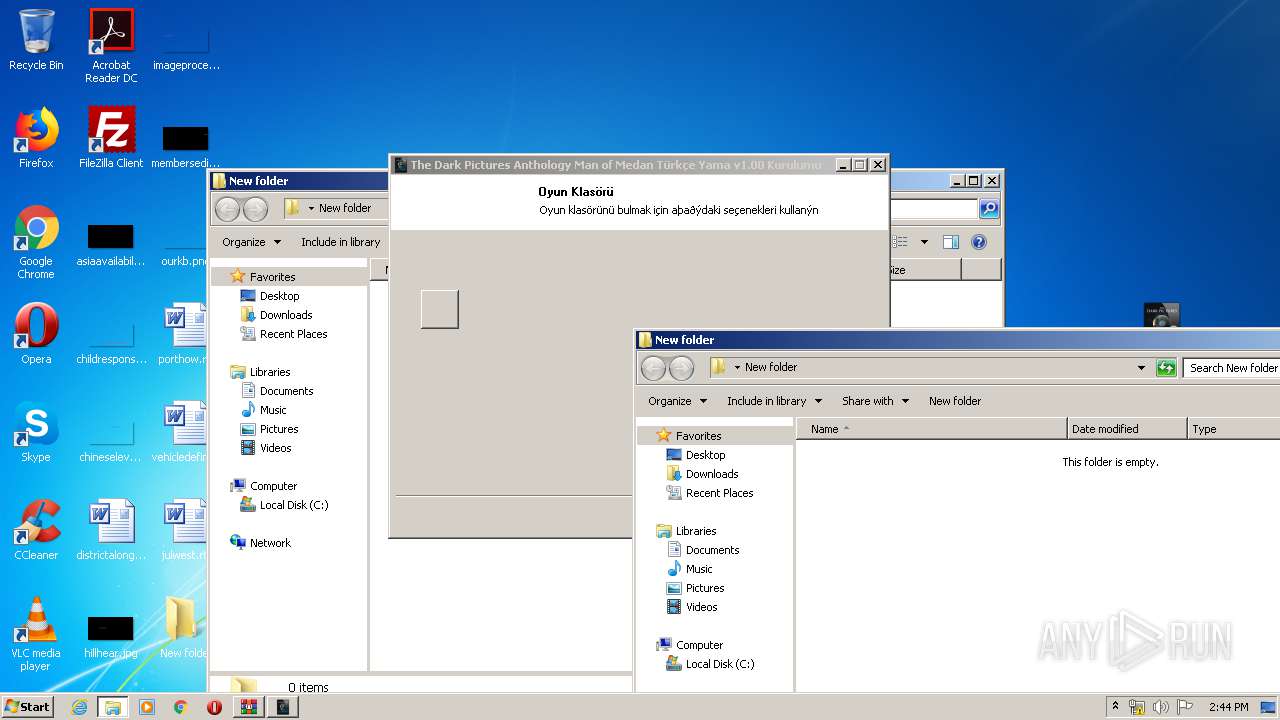1280x720 pixels.
Task: Click Action Center flag in system tray
Action: coord(1185,707)
